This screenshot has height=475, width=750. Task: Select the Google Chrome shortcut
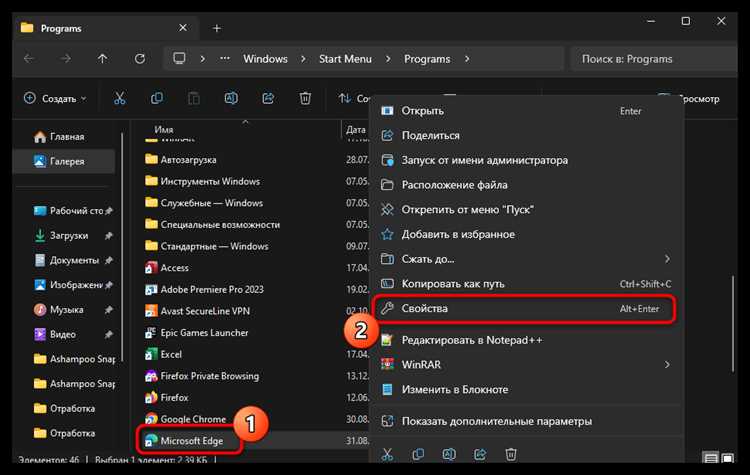[186, 419]
